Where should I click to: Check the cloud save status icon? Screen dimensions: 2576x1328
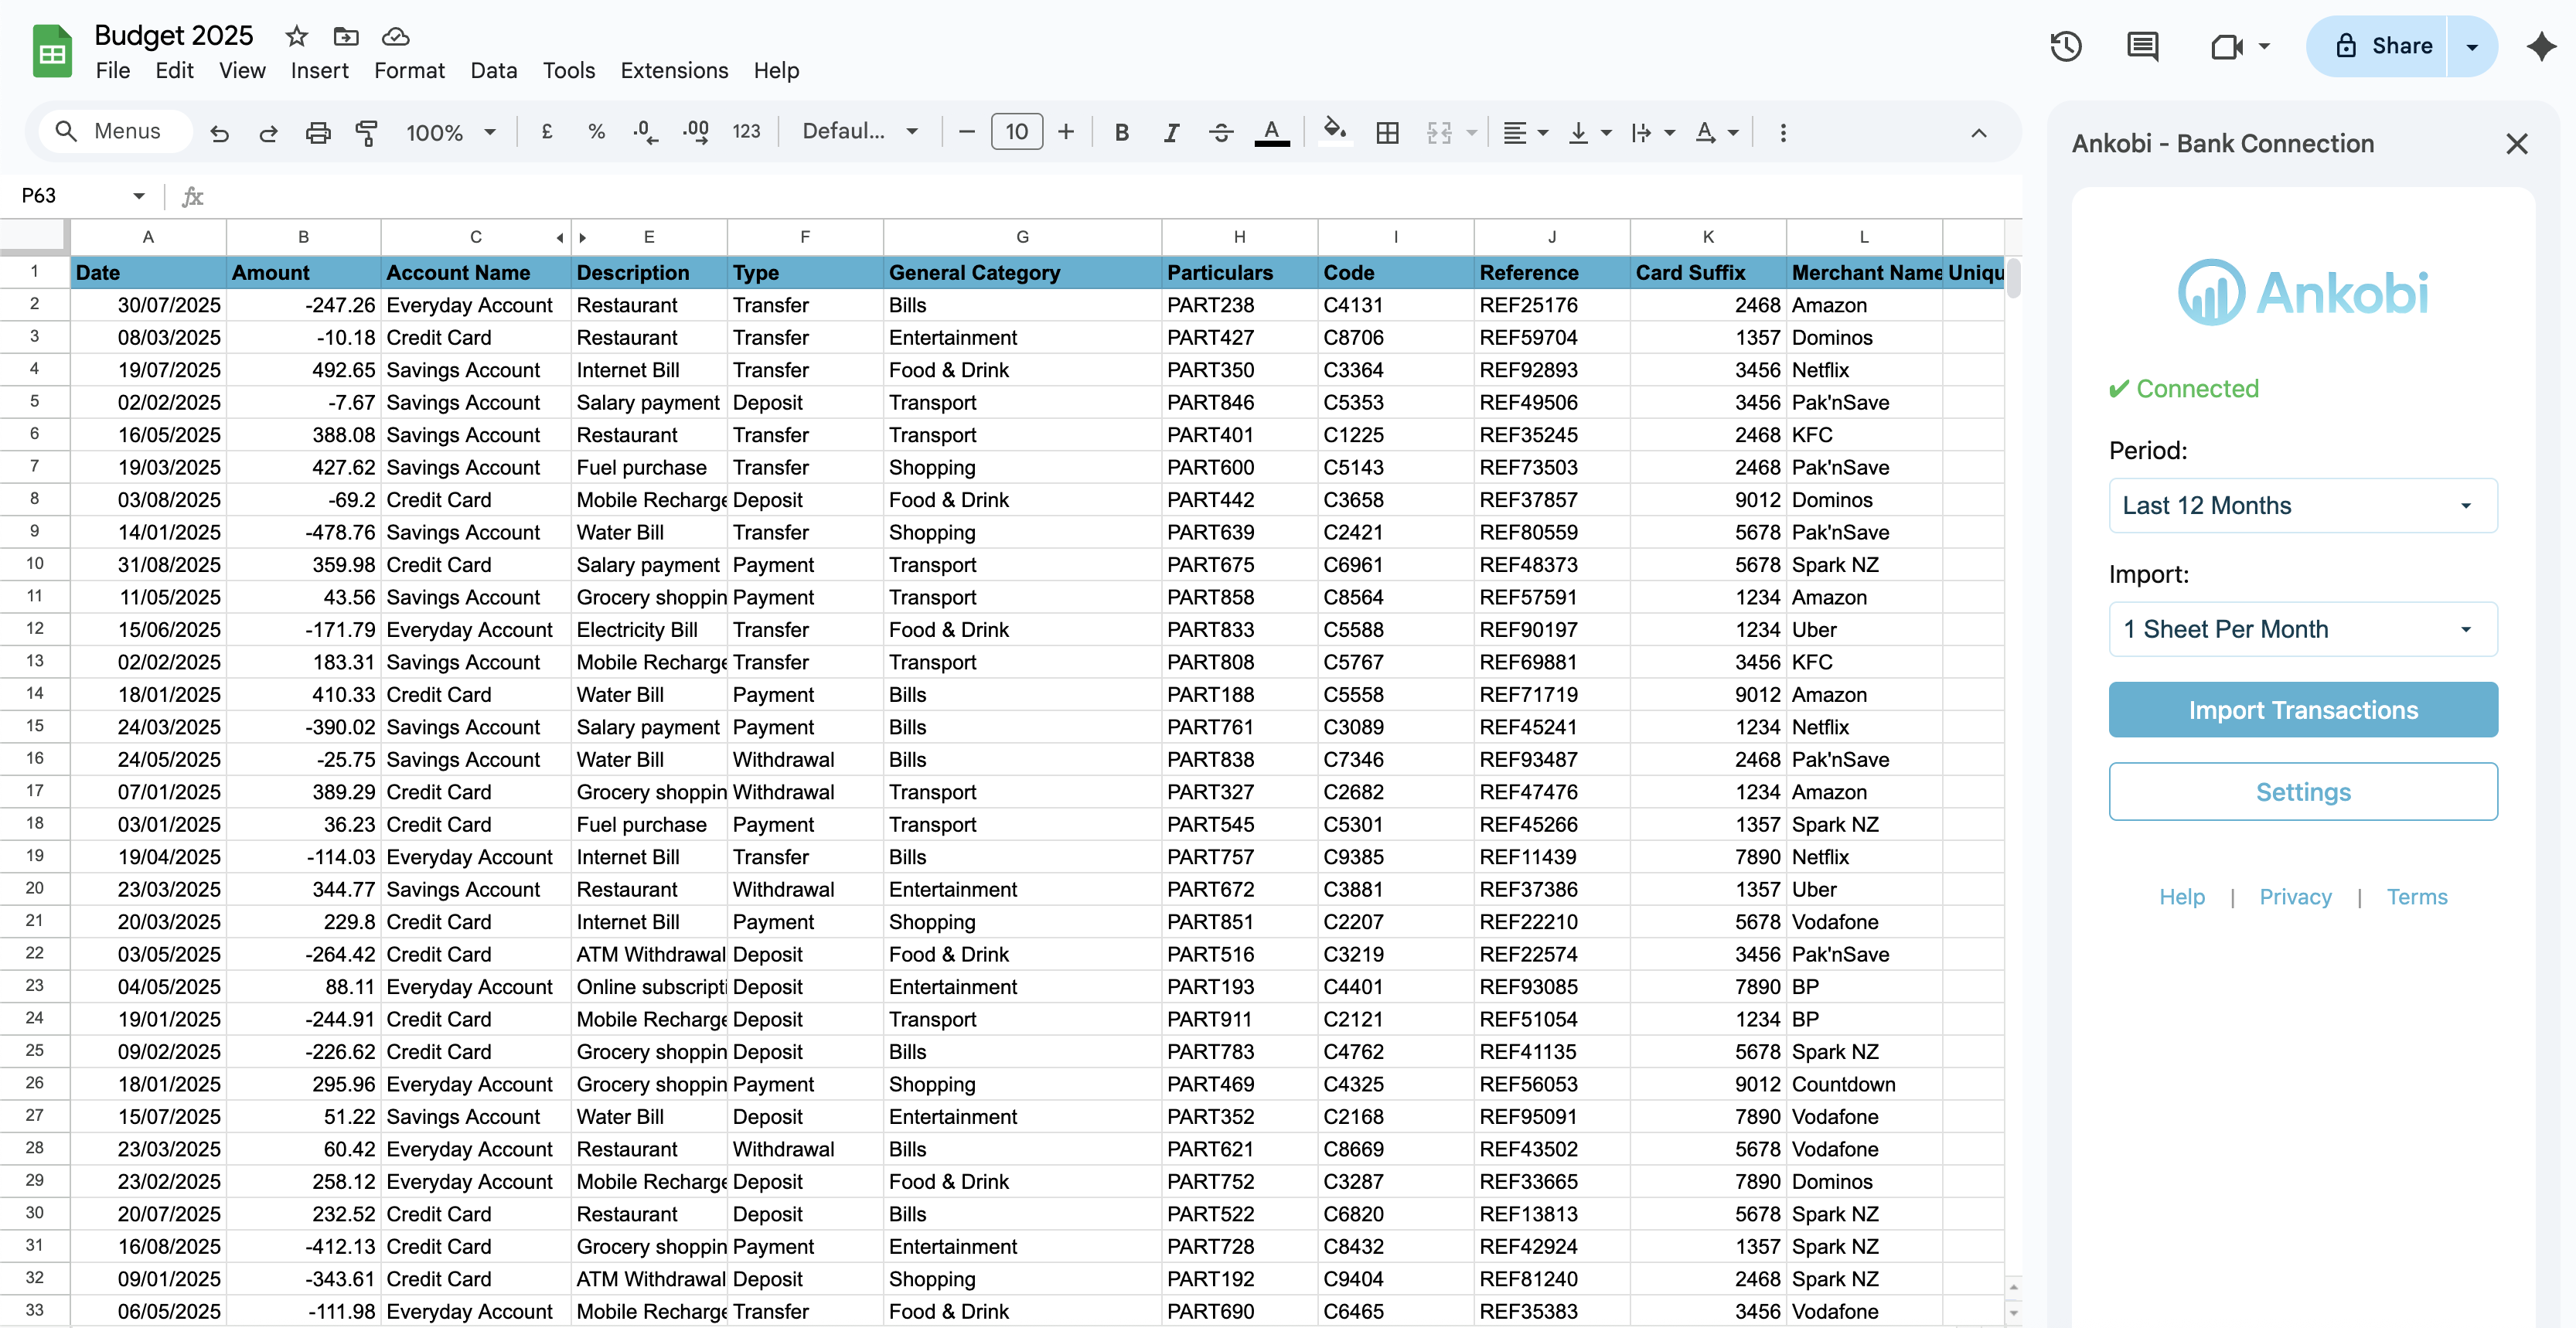coord(396,36)
